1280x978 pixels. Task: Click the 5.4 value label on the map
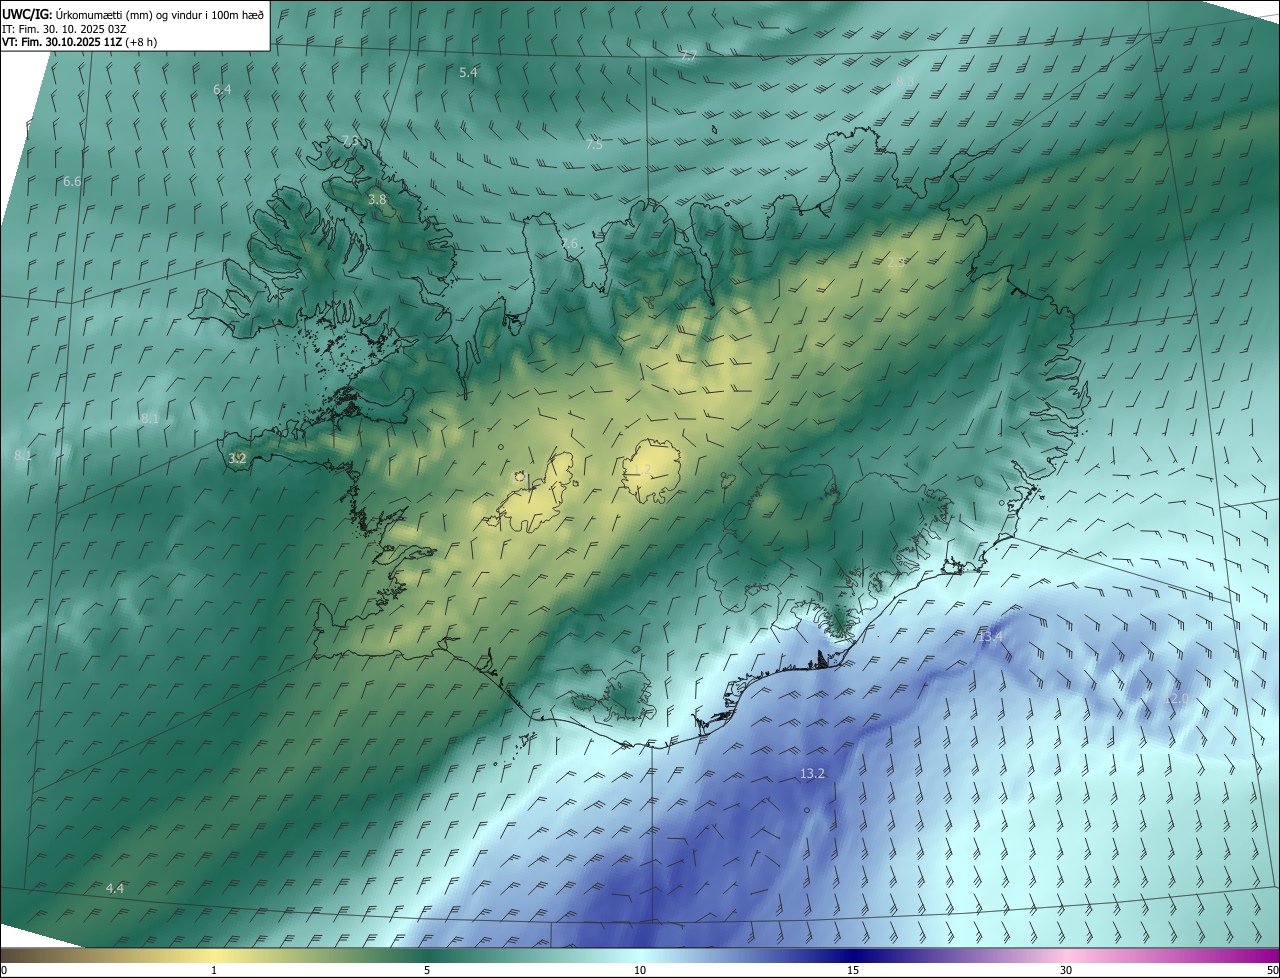point(468,72)
